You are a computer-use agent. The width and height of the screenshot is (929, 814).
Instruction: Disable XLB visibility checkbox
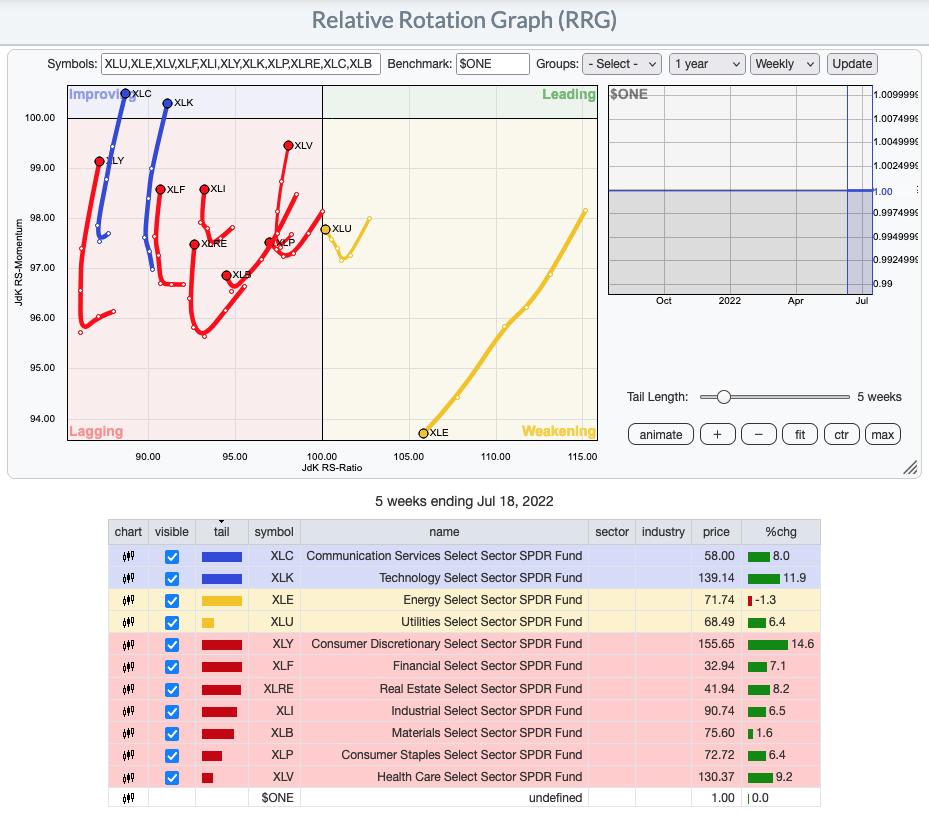[x=172, y=733]
